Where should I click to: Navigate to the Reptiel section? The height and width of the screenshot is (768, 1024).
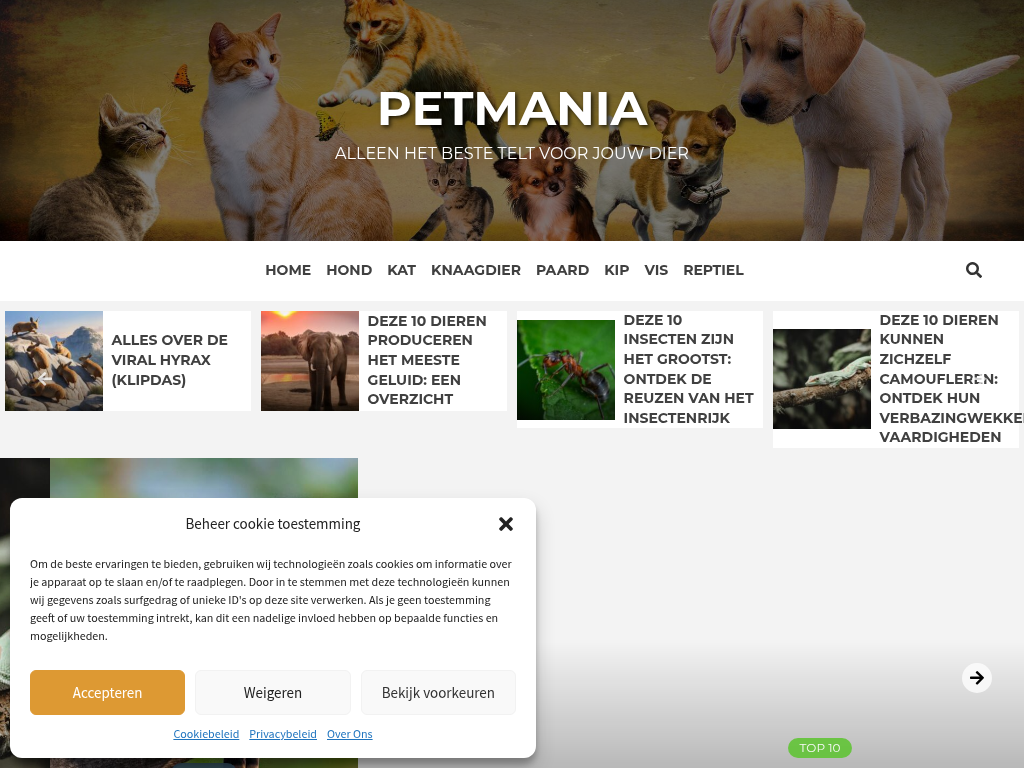pos(713,270)
